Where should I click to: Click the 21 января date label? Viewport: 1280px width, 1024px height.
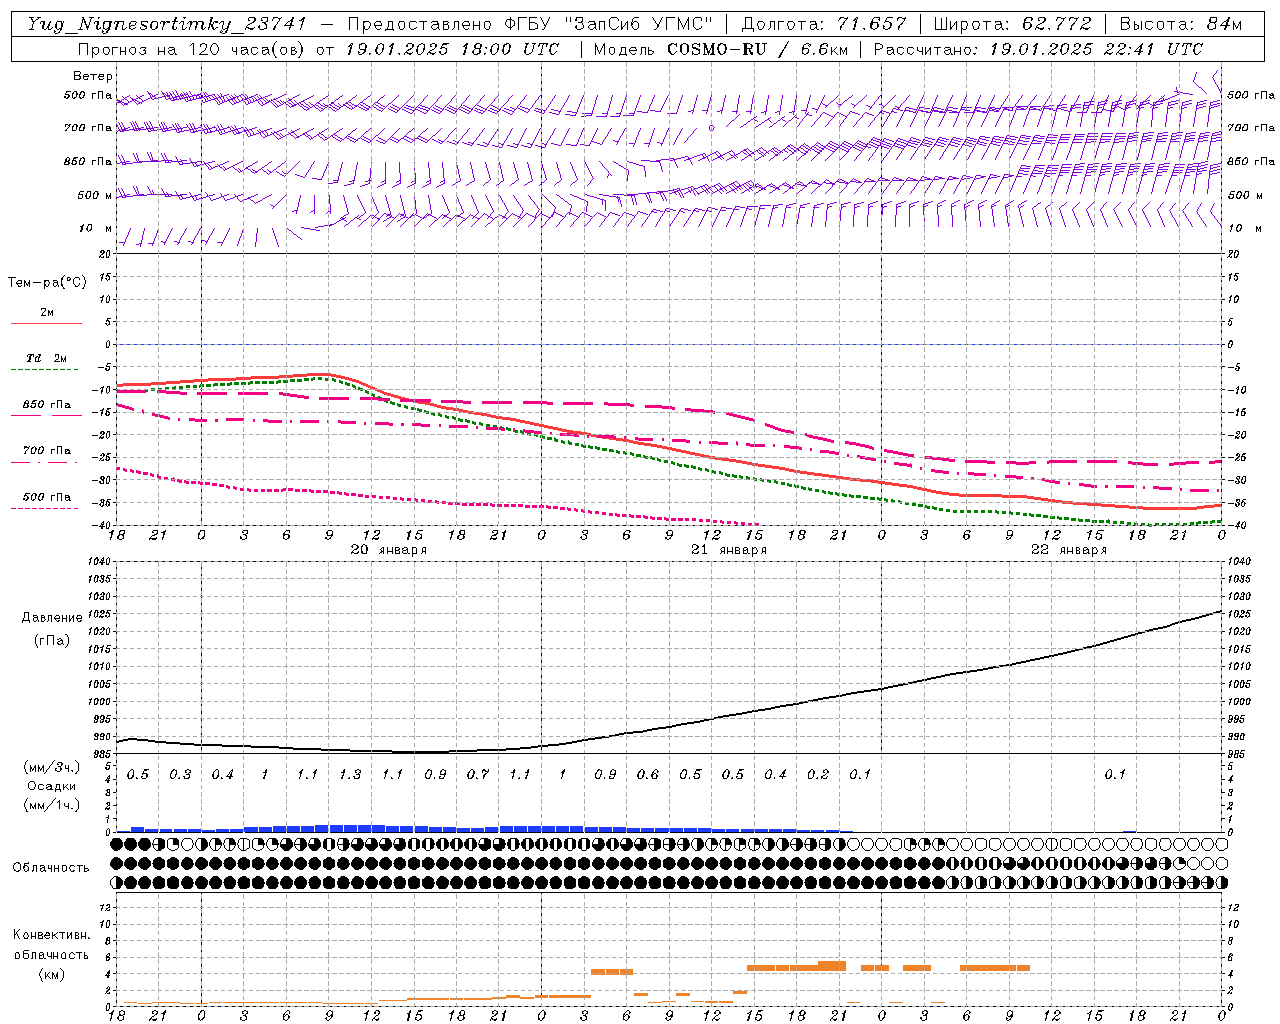(729, 550)
